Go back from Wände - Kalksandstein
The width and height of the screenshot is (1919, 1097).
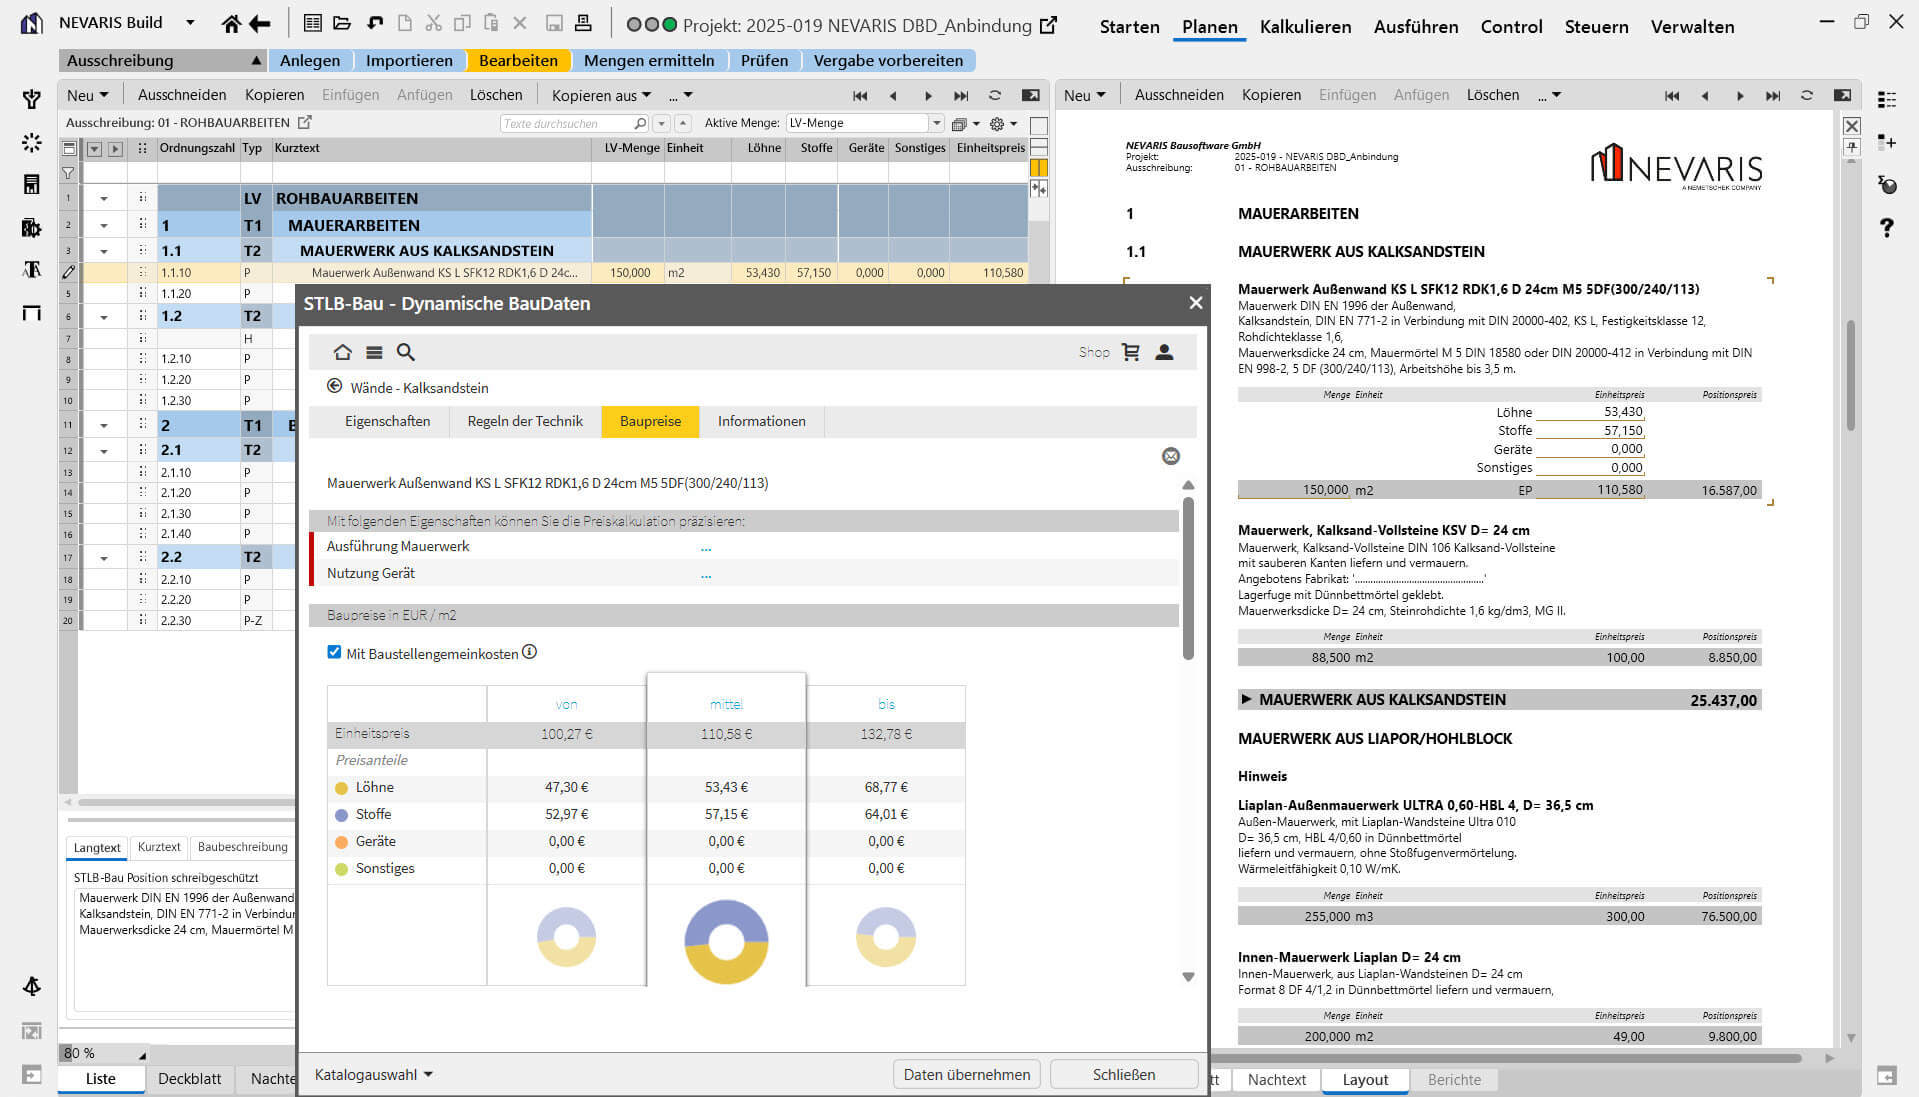pyautogui.click(x=334, y=387)
